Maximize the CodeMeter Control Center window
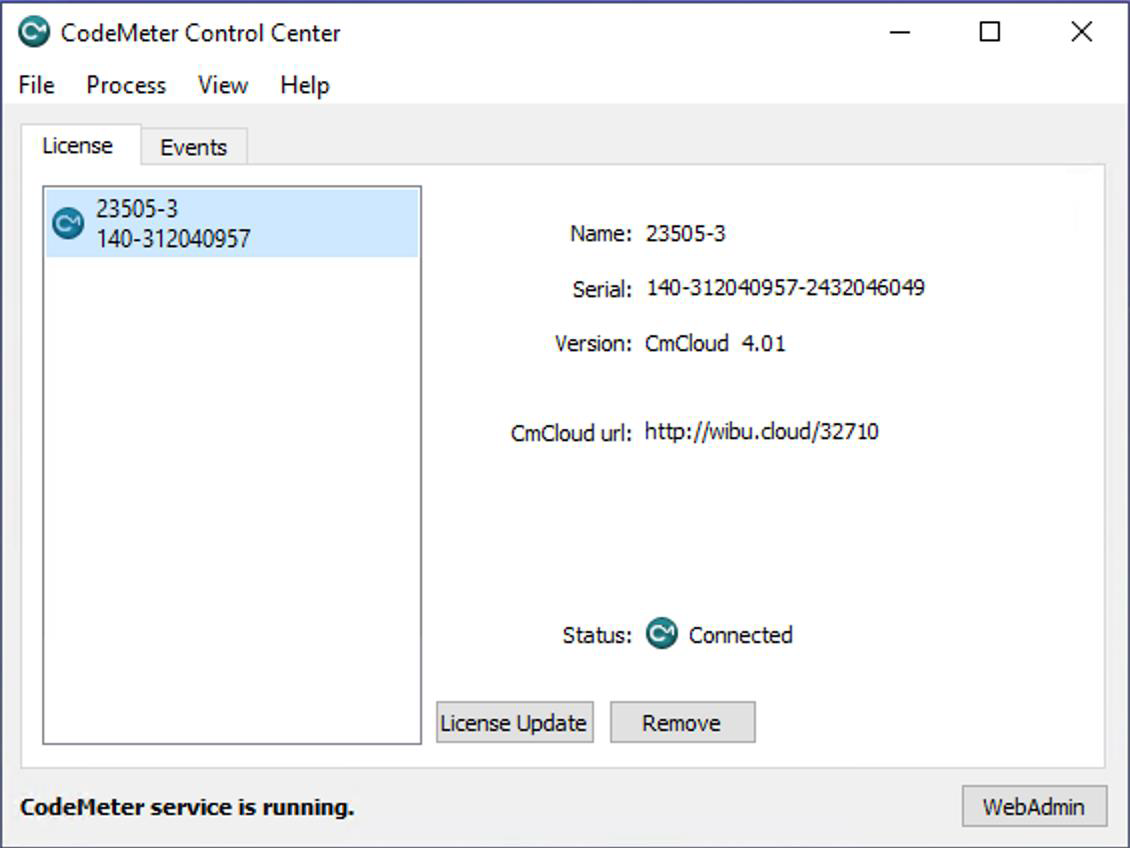The height and width of the screenshot is (848, 1130). (989, 32)
